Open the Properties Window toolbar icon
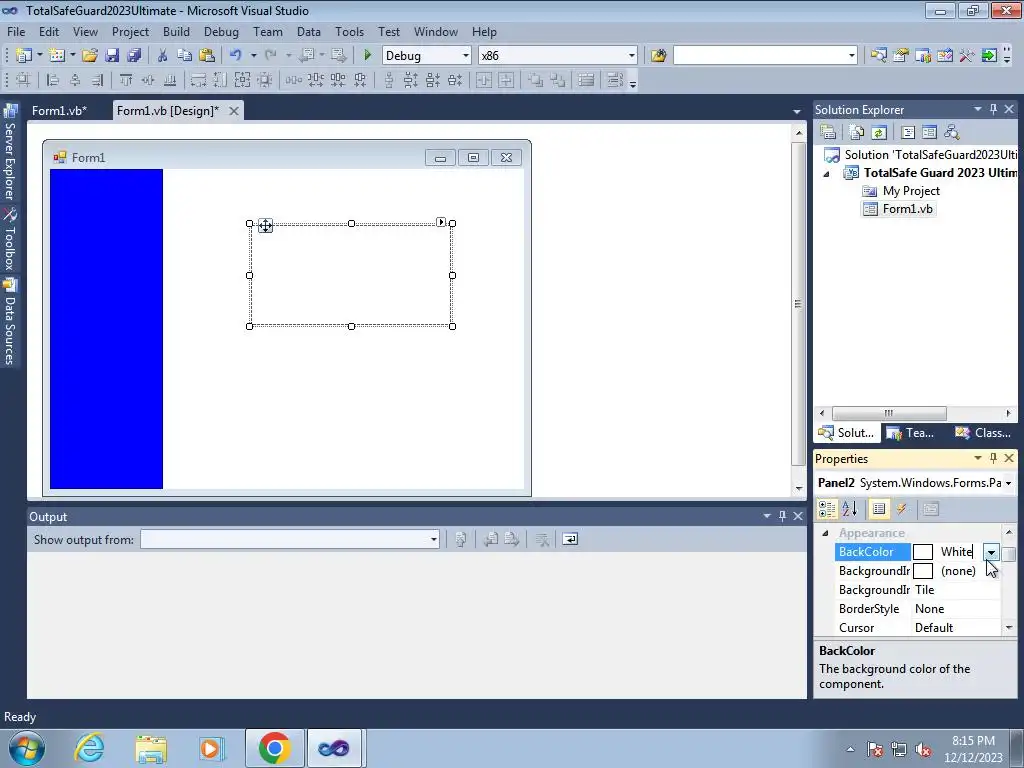Viewport: 1024px width, 768px height. 901,56
